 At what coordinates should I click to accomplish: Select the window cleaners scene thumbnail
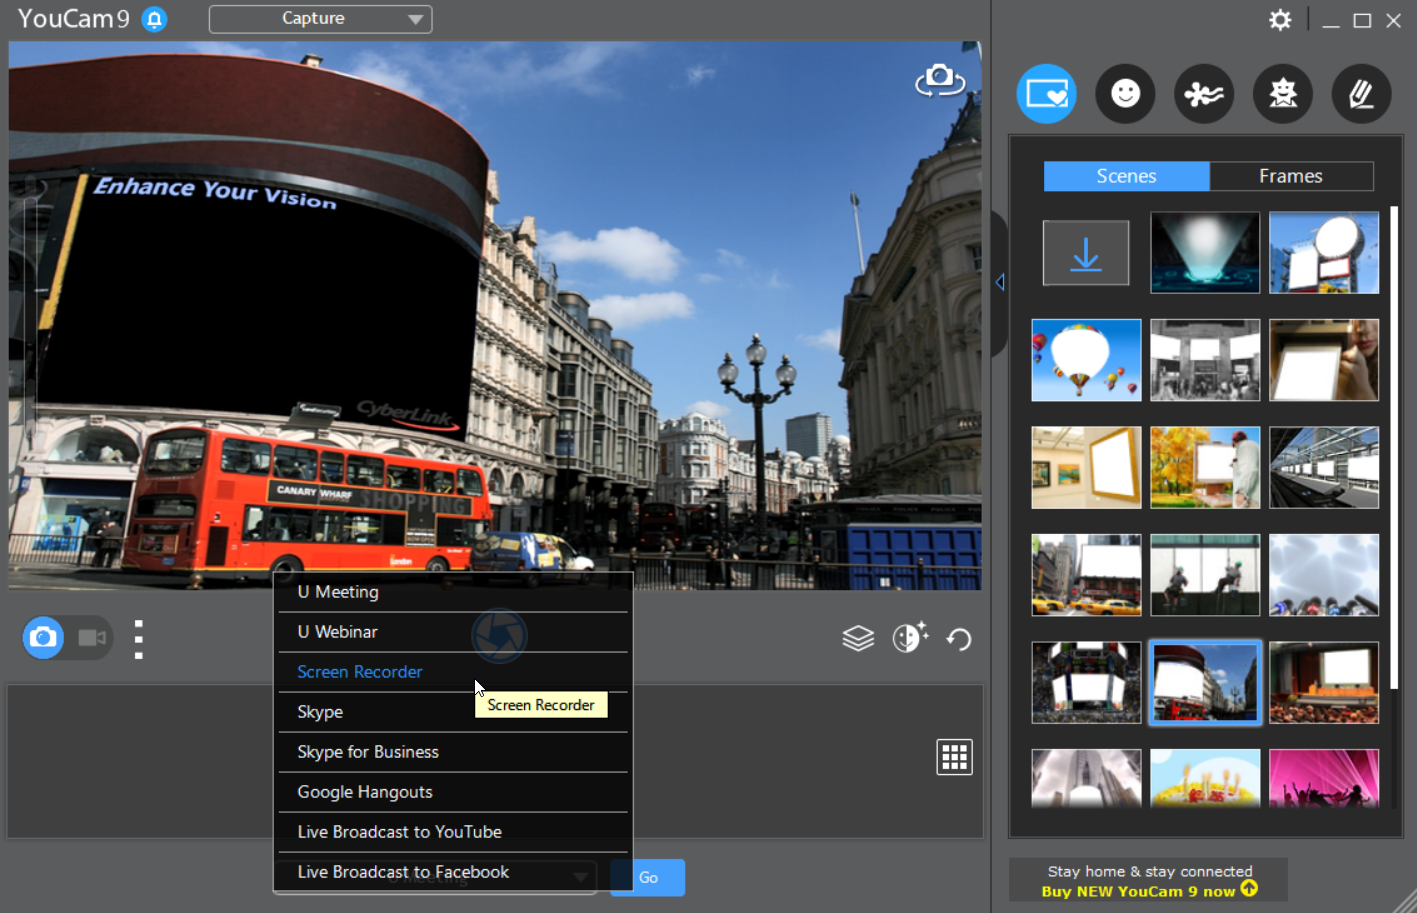[1205, 575]
